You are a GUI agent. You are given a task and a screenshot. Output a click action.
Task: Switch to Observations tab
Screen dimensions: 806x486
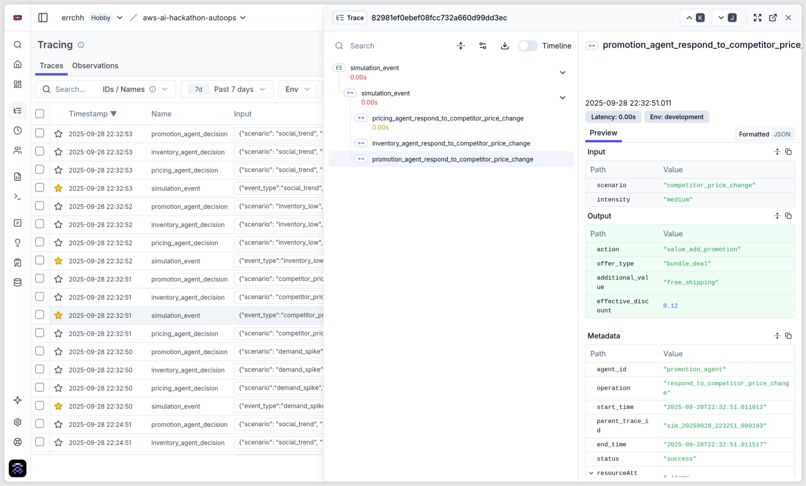[95, 65]
